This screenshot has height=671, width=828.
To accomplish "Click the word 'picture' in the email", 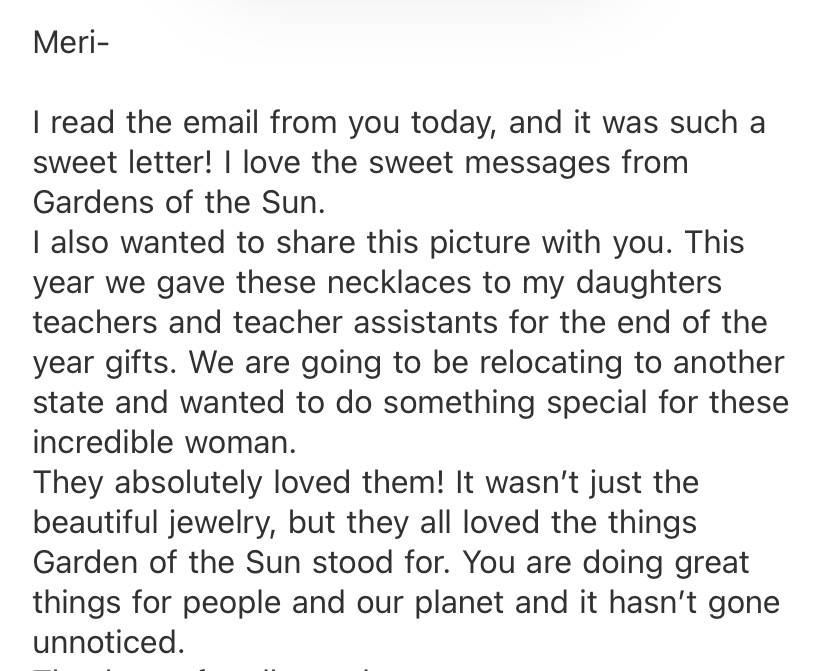I will click(x=479, y=243).
